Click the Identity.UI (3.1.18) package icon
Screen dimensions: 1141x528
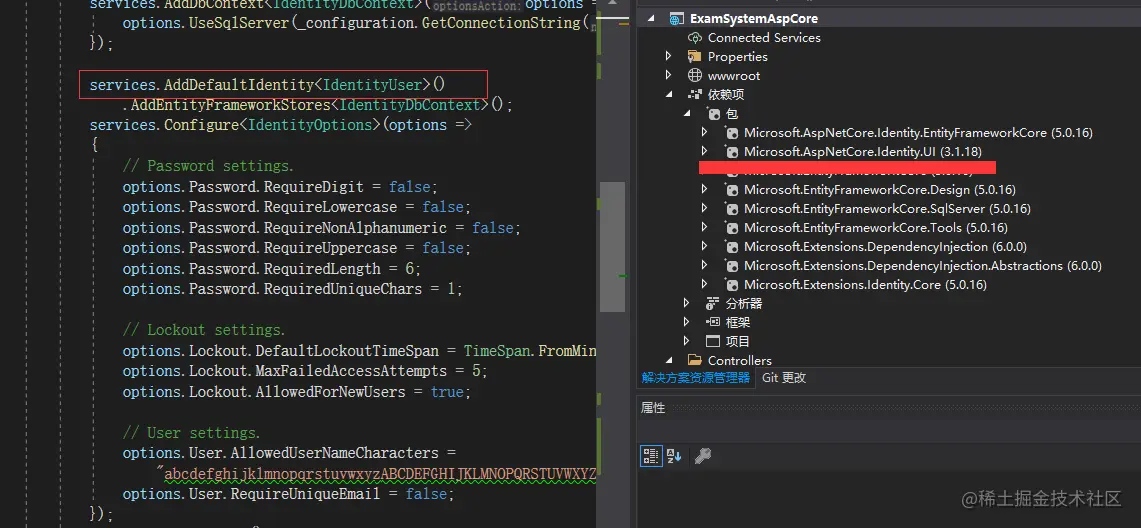click(731, 152)
